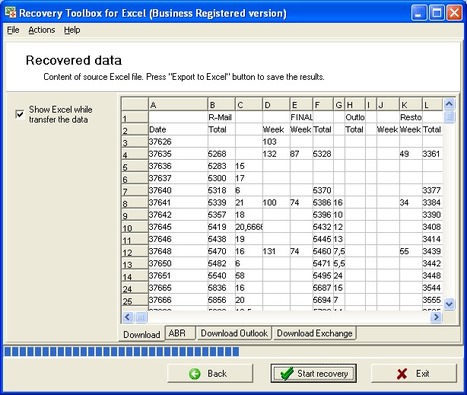
Task: Select row header 8
Action: [x=135, y=203]
